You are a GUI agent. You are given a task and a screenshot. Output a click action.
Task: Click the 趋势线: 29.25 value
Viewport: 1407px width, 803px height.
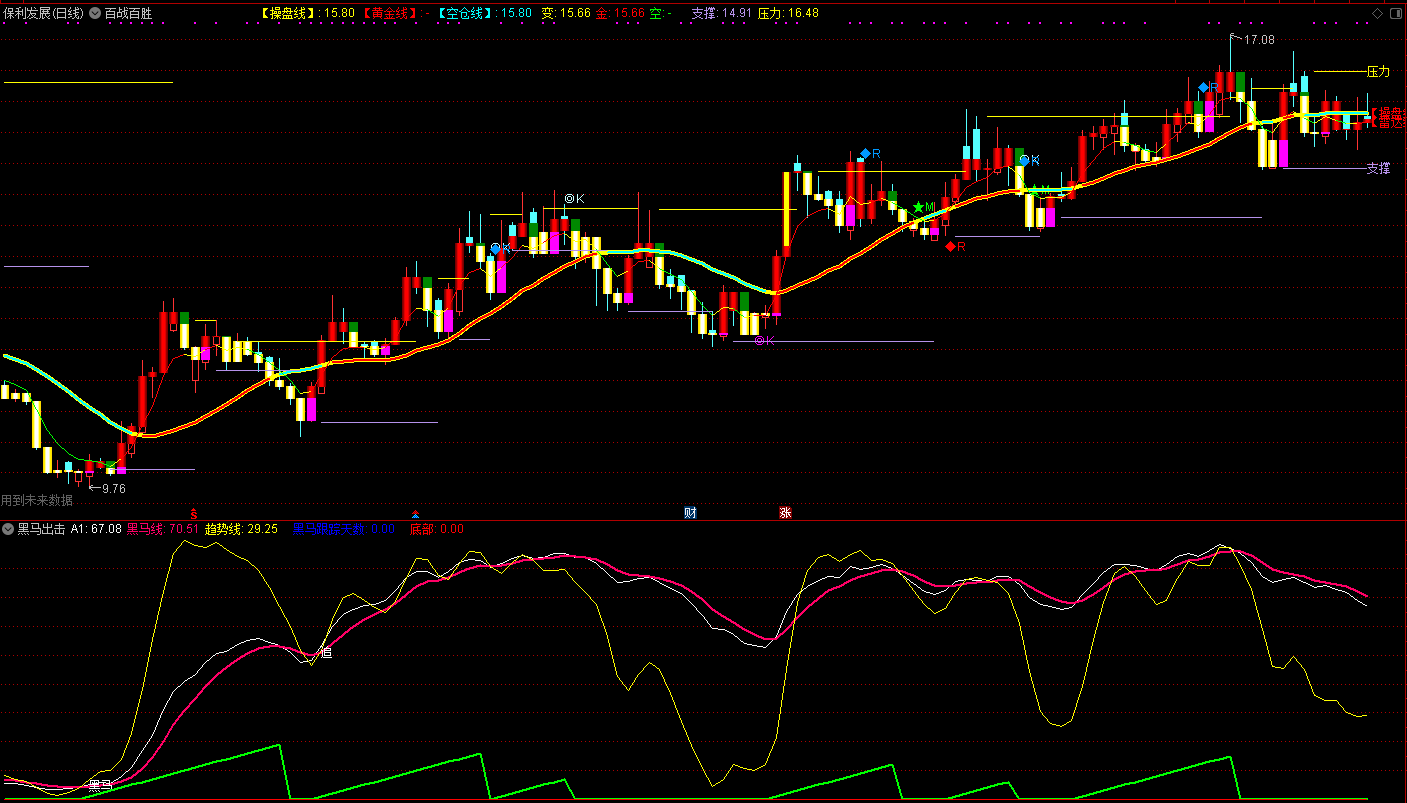click(241, 529)
